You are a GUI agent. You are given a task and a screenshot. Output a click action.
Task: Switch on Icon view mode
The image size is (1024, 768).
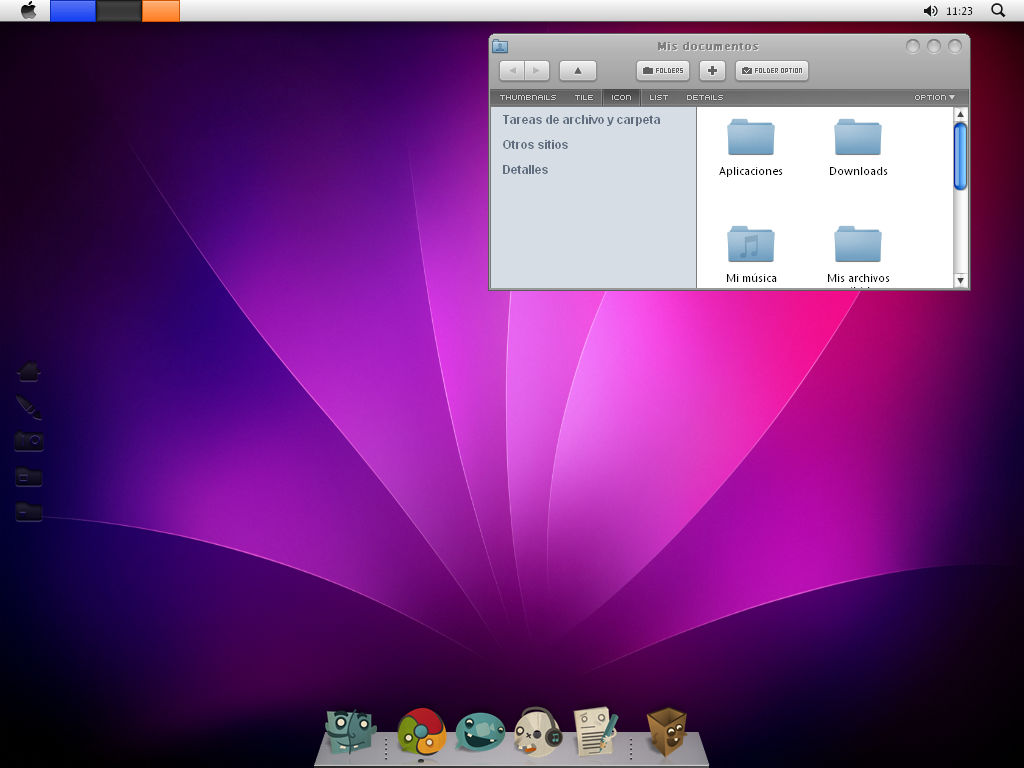coord(621,97)
